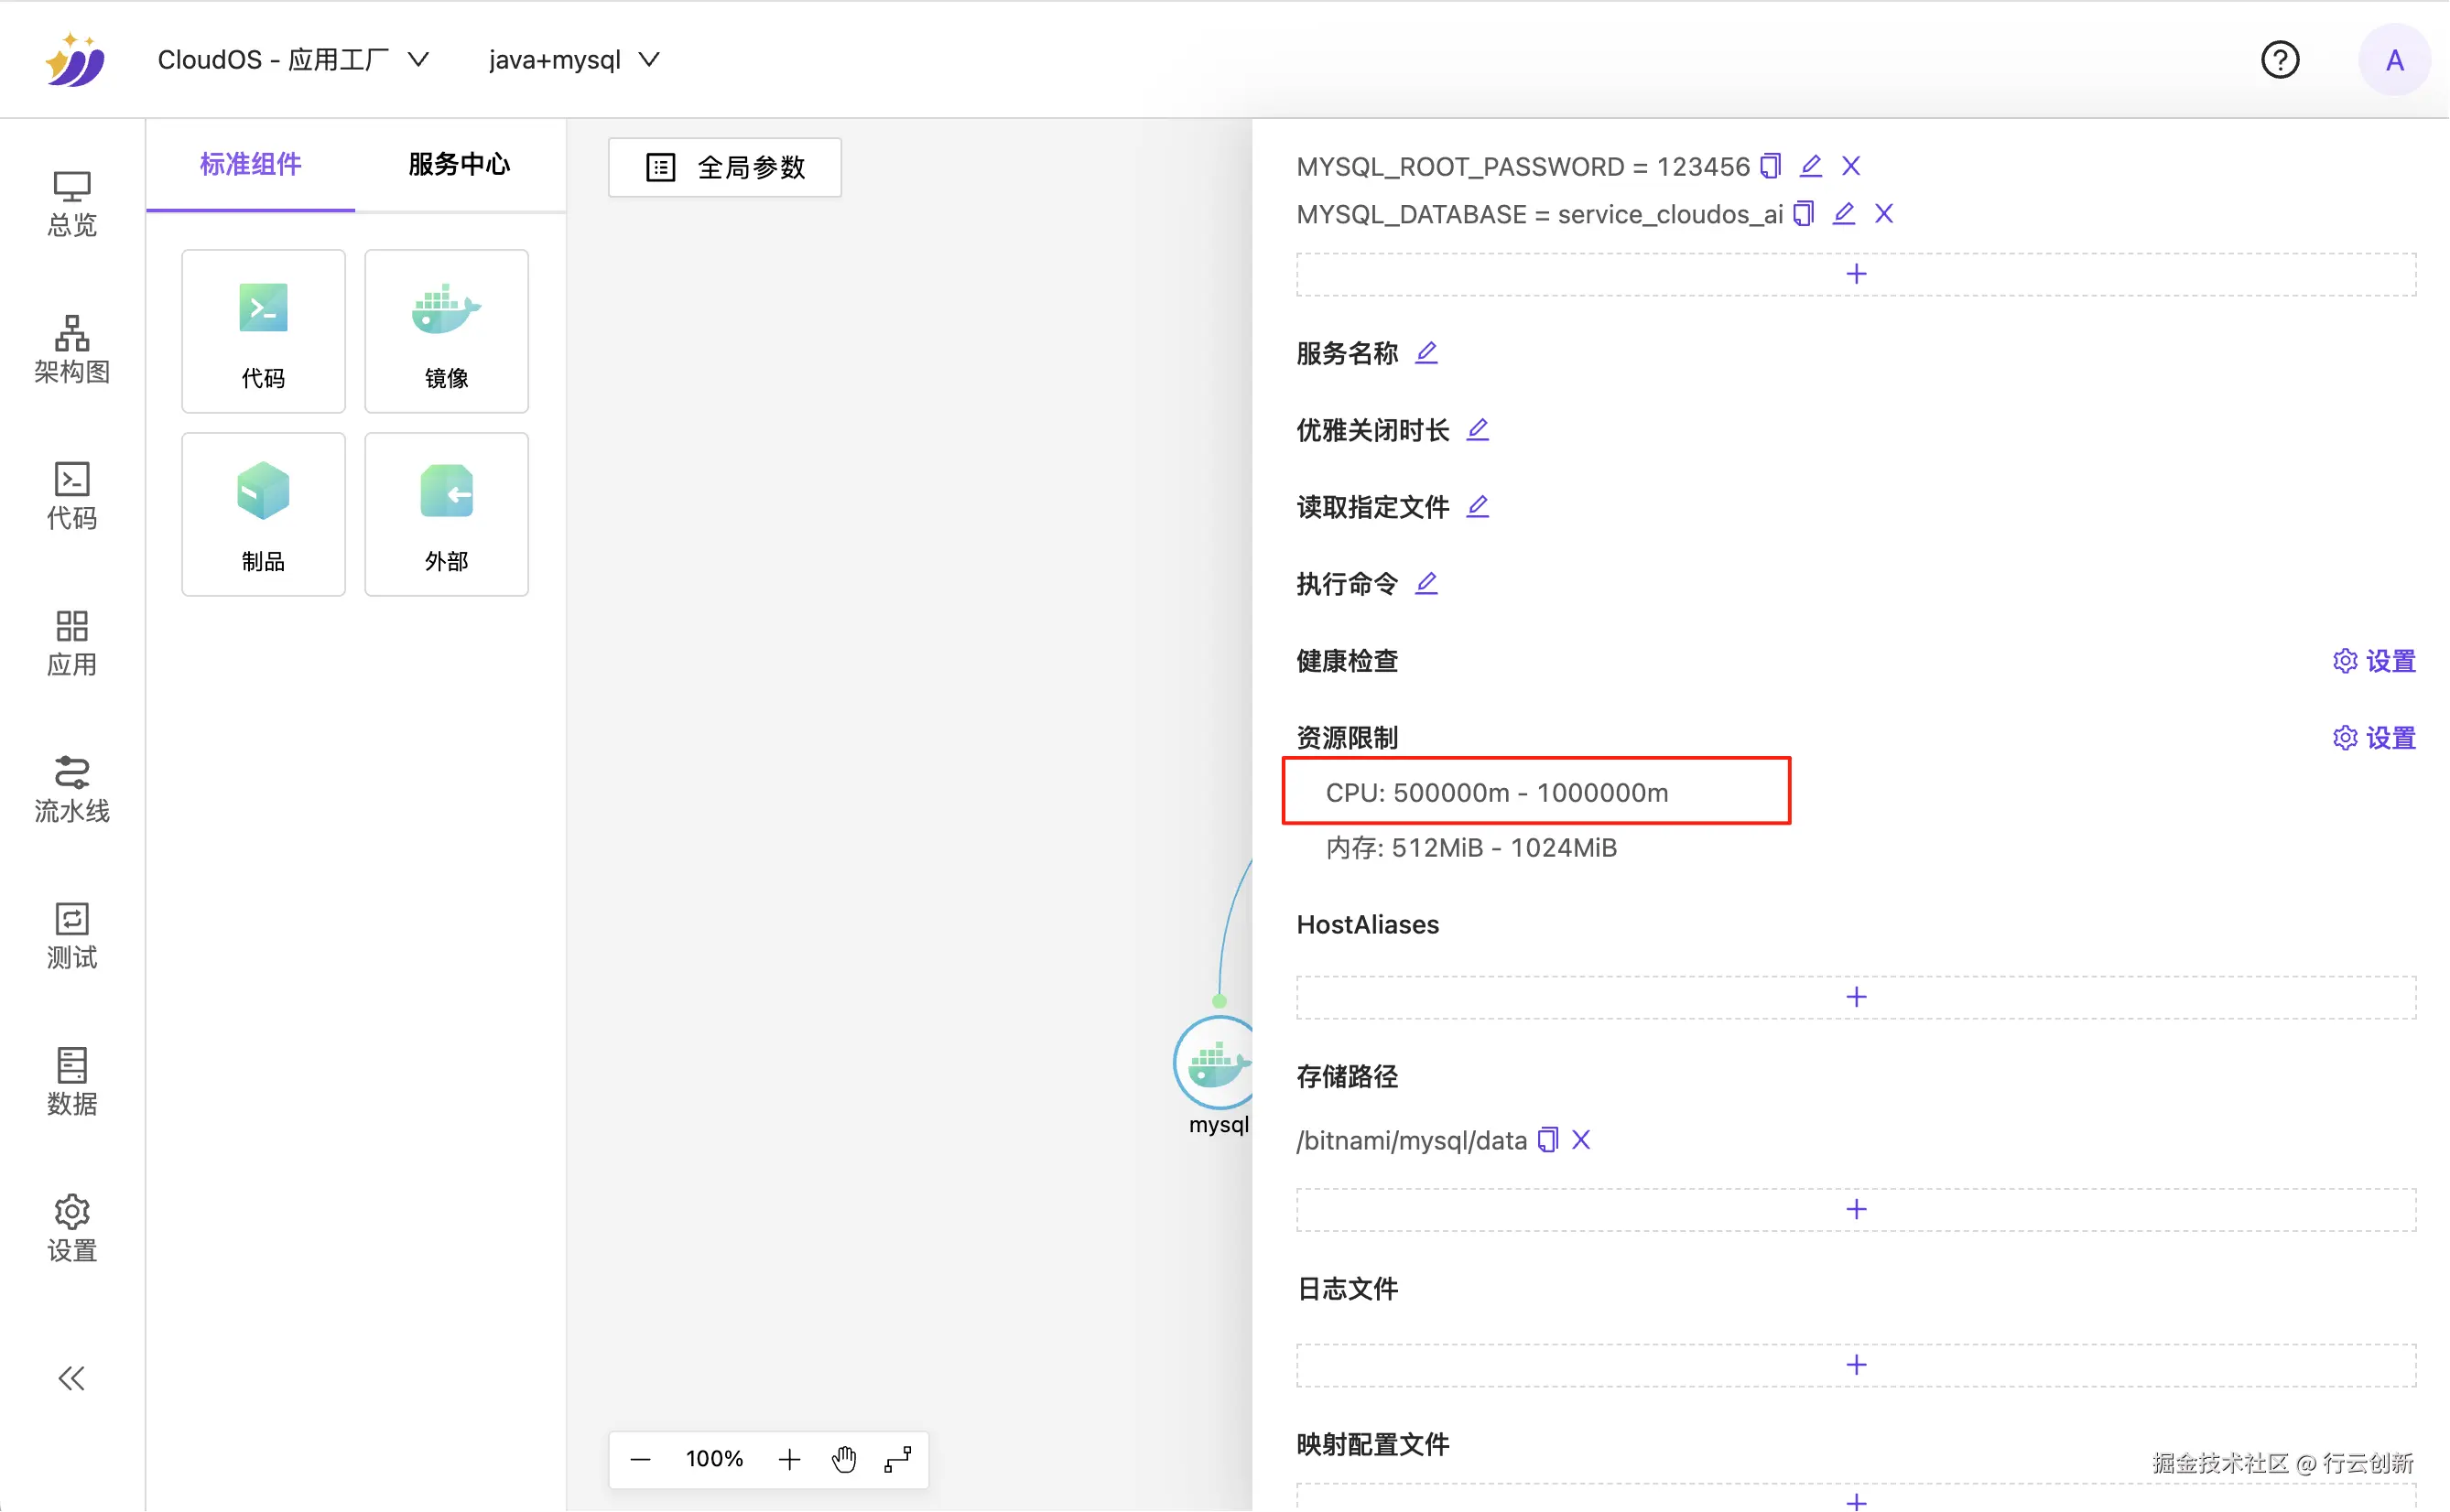Viewport: 2450px width, 1512px height.
Task: Select the 制品 artifact component tile
Action: click(263, 514)
